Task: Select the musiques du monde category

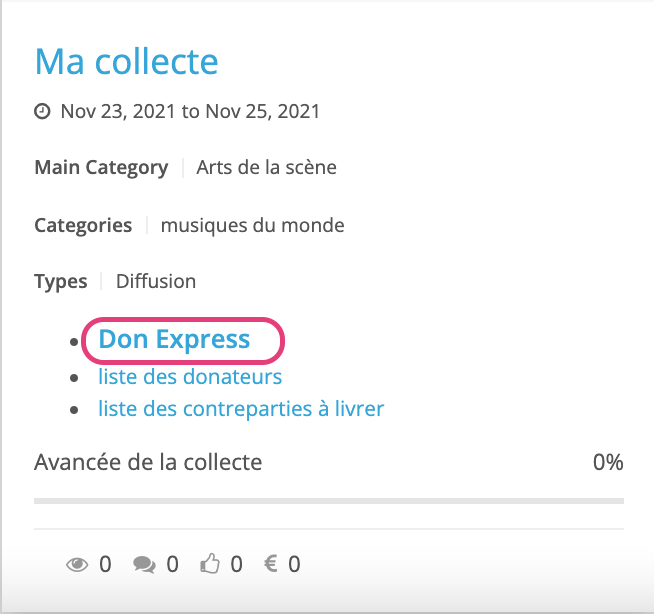Action: [253, 226]
